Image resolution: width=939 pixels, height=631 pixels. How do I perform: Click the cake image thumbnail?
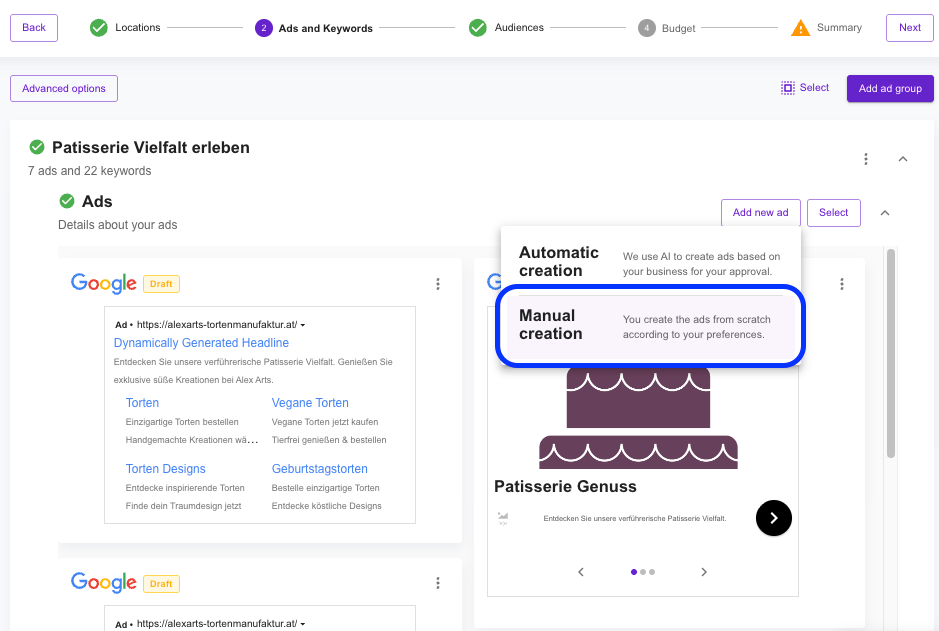638,418
